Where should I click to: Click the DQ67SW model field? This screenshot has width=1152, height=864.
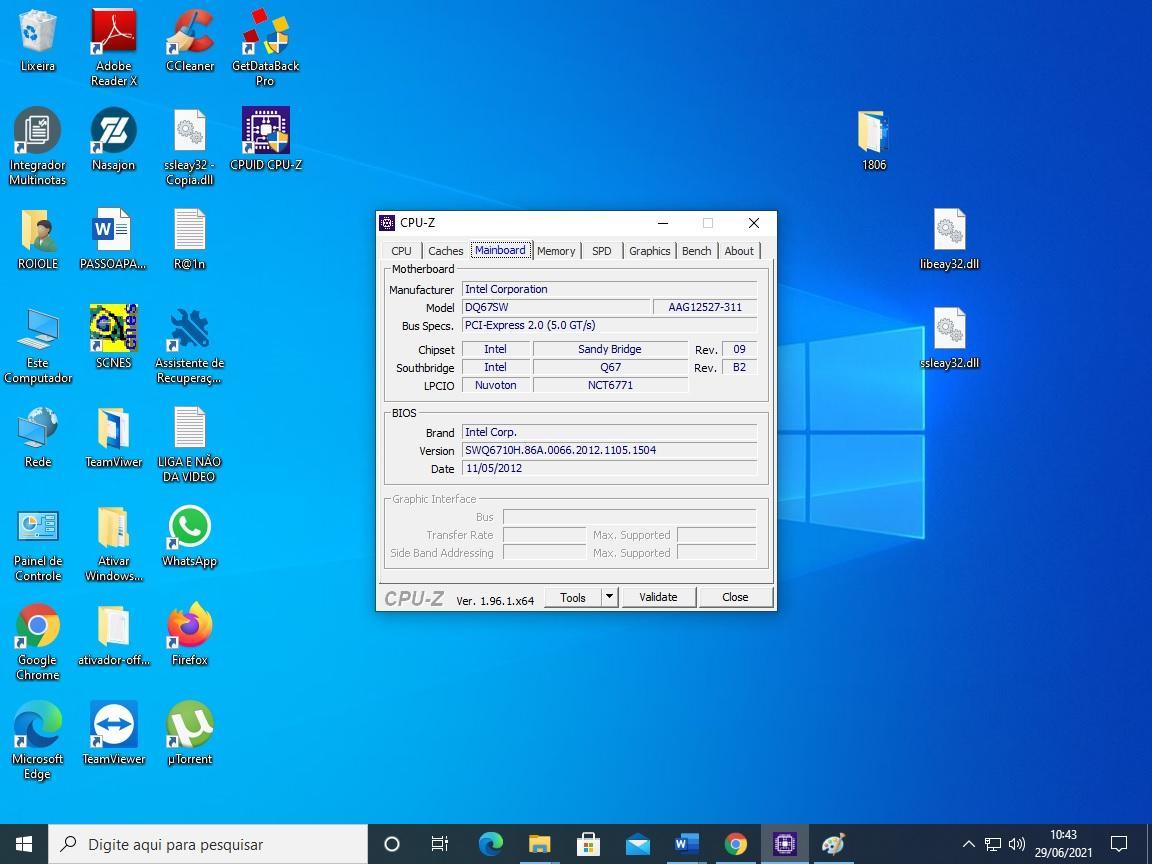point(556,307)
